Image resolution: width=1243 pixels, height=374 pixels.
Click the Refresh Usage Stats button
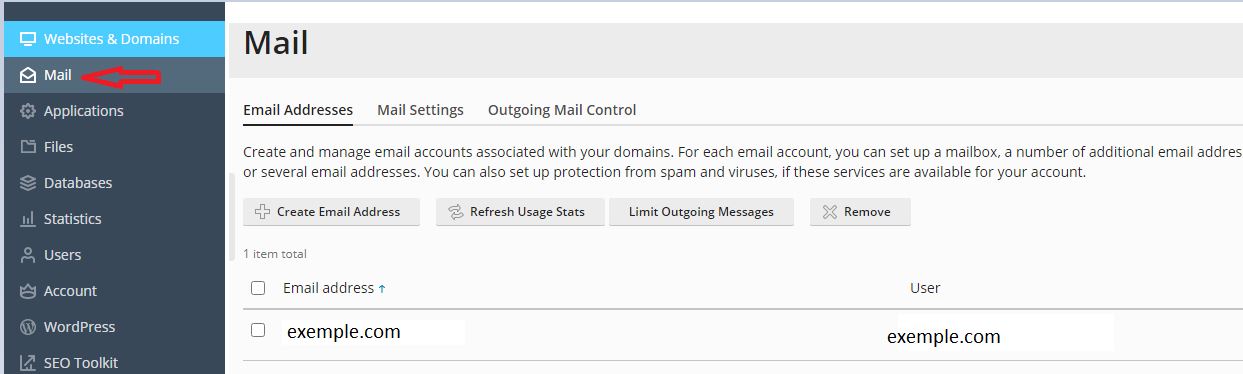[x=520, y=212]
